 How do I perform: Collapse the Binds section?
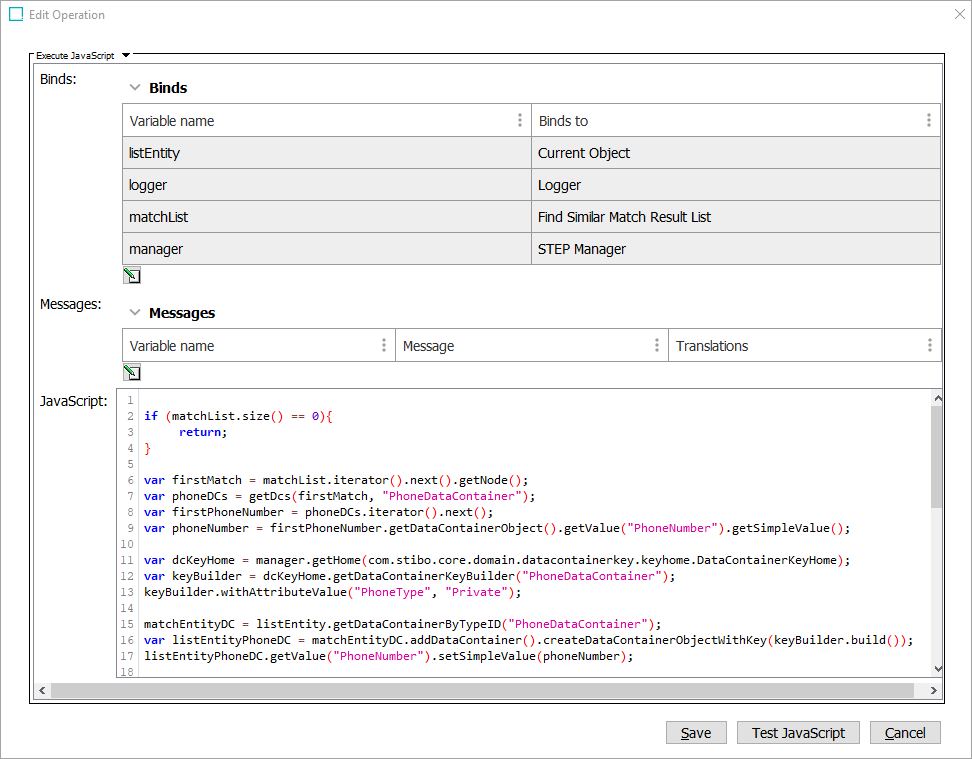[135, 88]
